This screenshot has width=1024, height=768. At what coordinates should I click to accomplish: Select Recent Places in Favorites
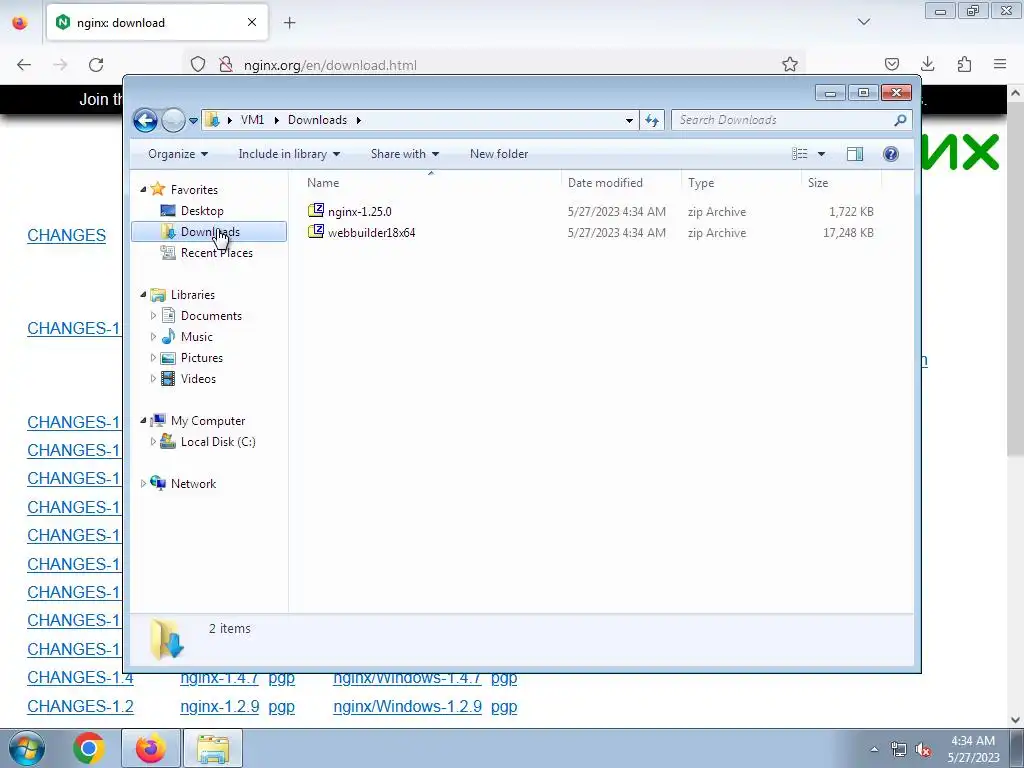[216, 253]
